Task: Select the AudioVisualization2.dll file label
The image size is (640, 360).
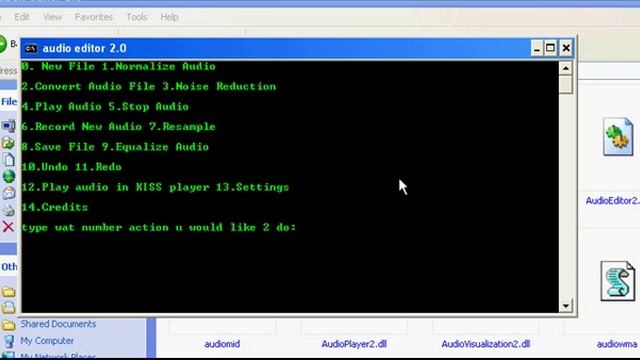Action: coord(486,344)
